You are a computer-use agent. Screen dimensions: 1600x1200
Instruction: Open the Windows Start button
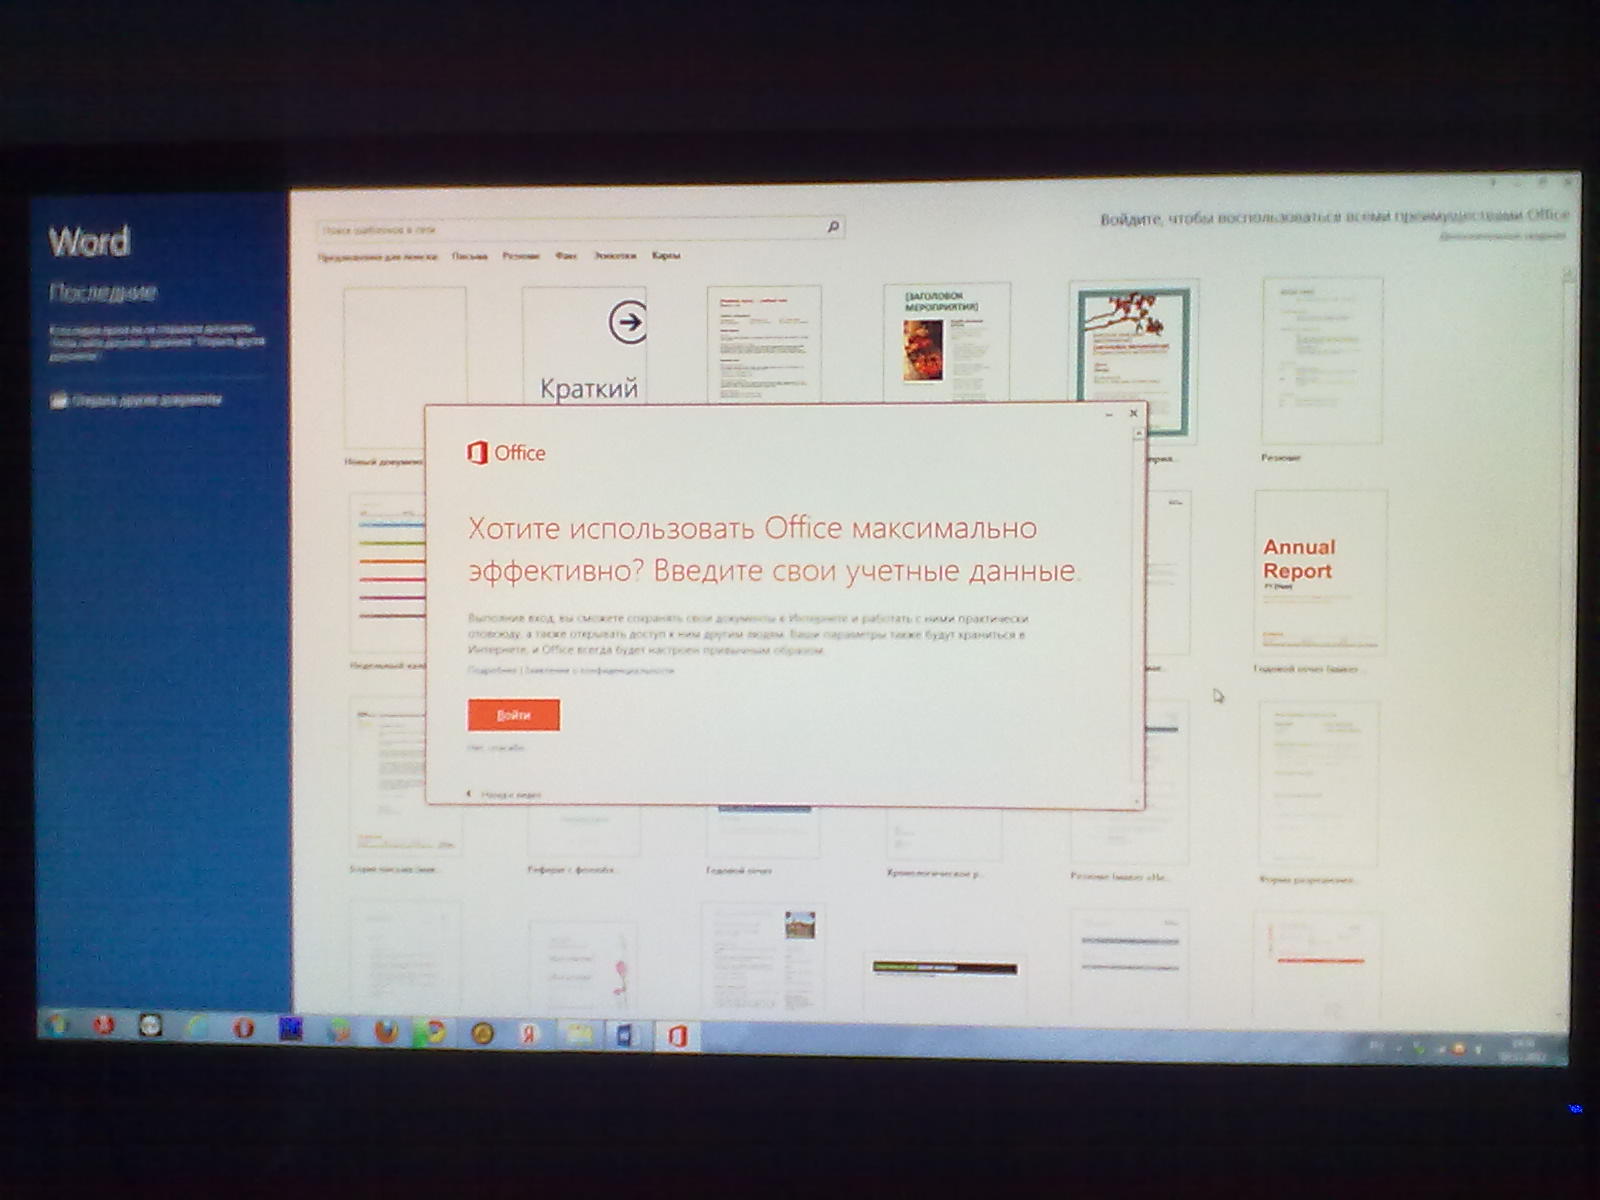[57, 1025]
